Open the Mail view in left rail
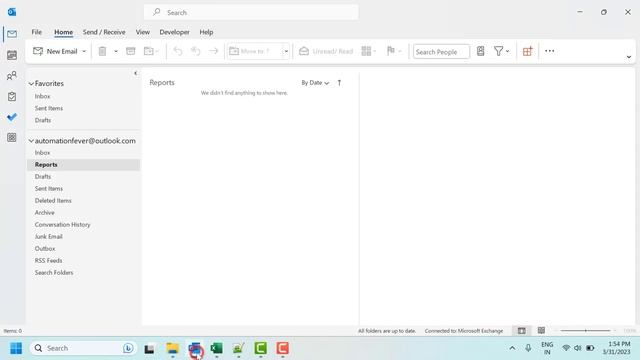640x360 pixels. (x=12, y=34)
